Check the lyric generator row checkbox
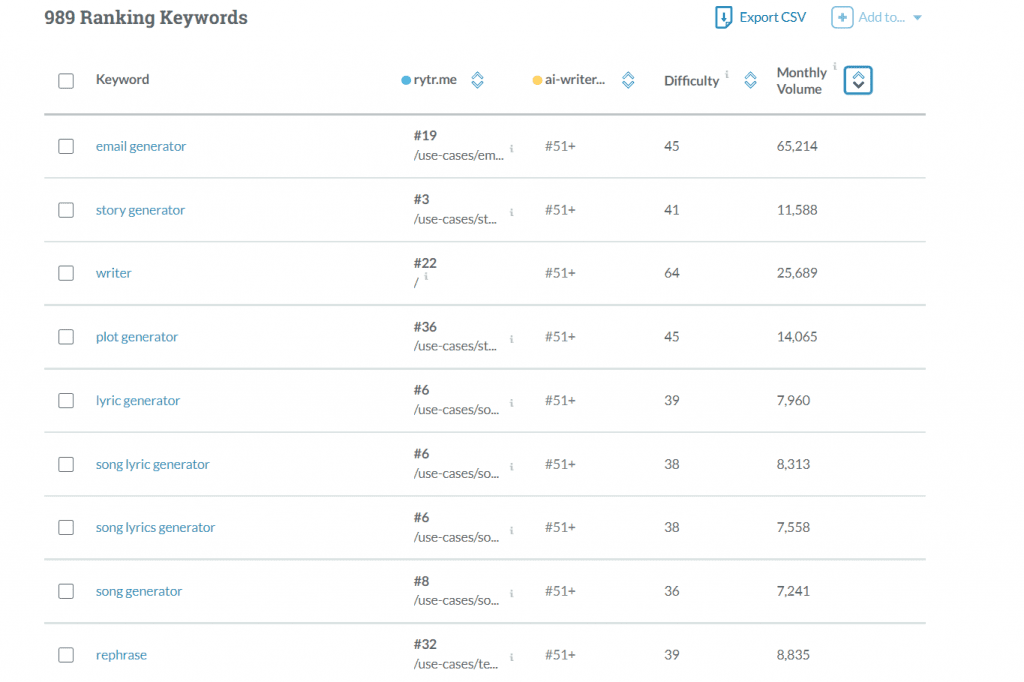1024x682 pixels. pyautogui.click(x=66, y=400)
